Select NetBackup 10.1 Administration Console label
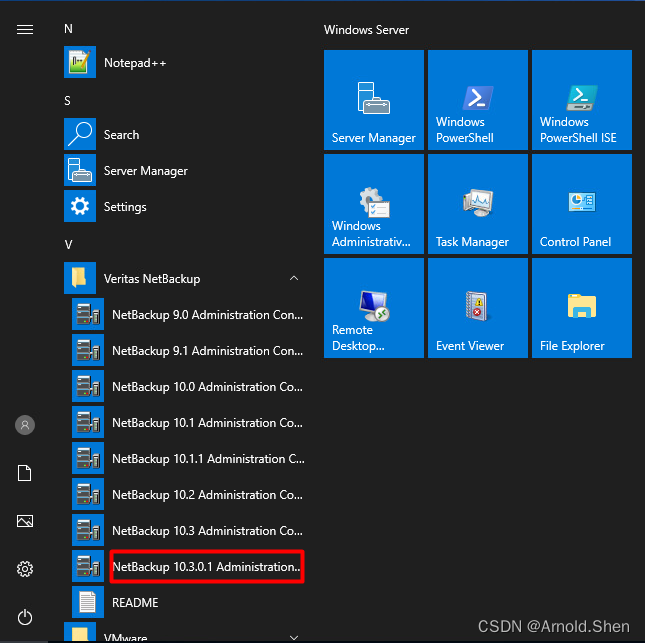This screenshot has width=645, height=643. tap(207, 423)
